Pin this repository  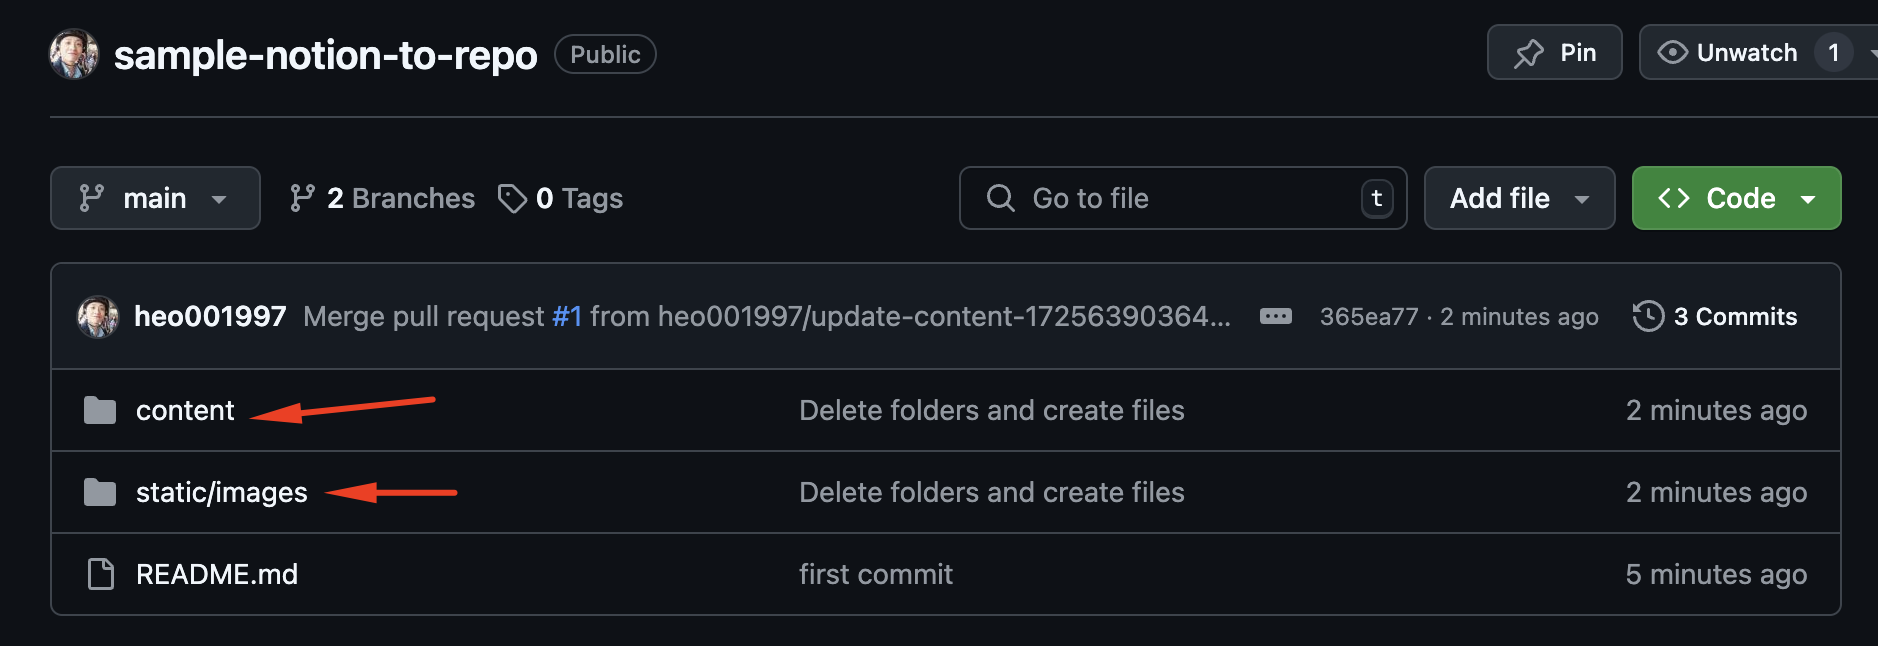(x=1554, y=52)
